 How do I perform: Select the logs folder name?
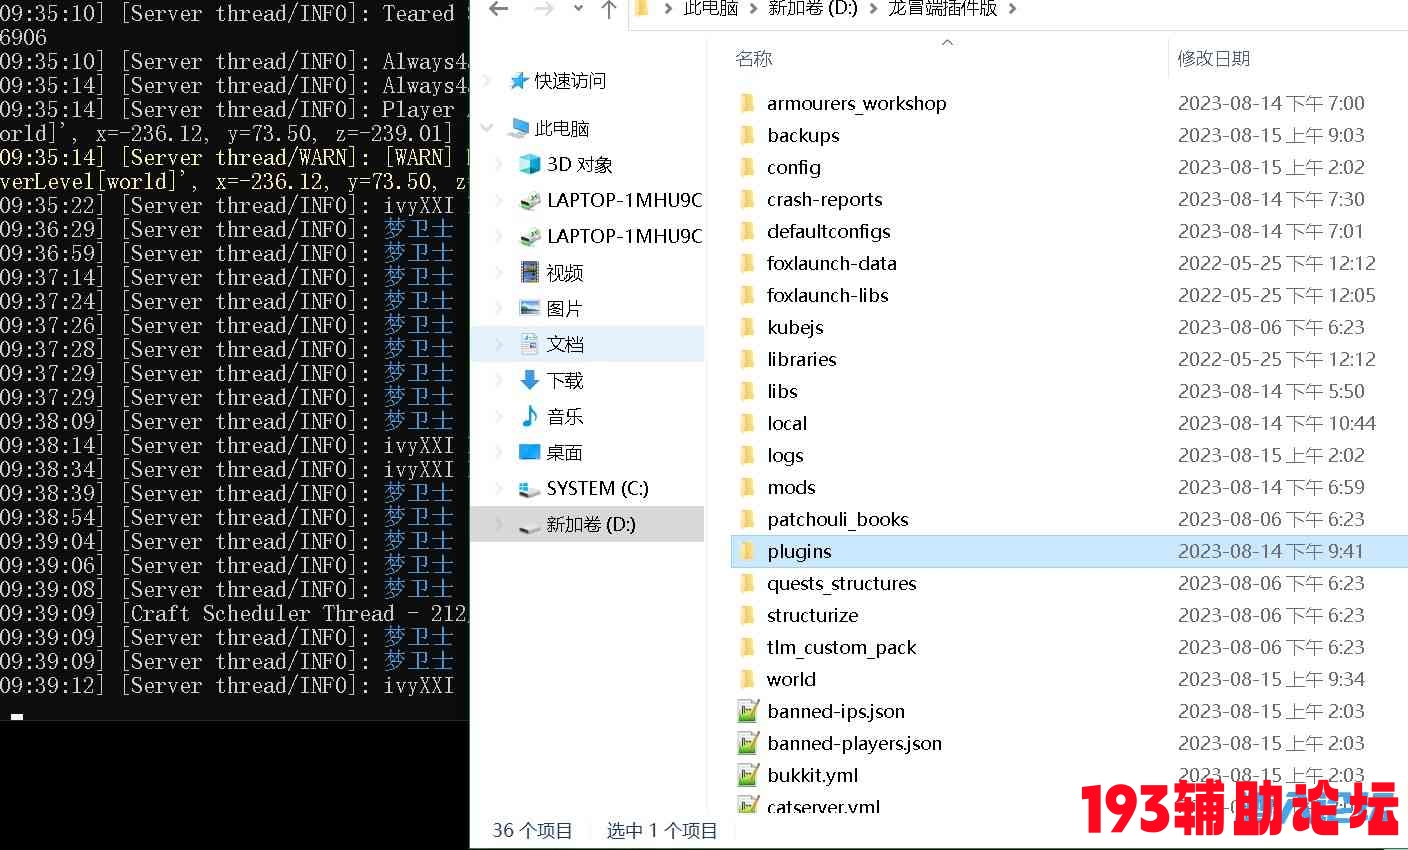tap(785, 455)
